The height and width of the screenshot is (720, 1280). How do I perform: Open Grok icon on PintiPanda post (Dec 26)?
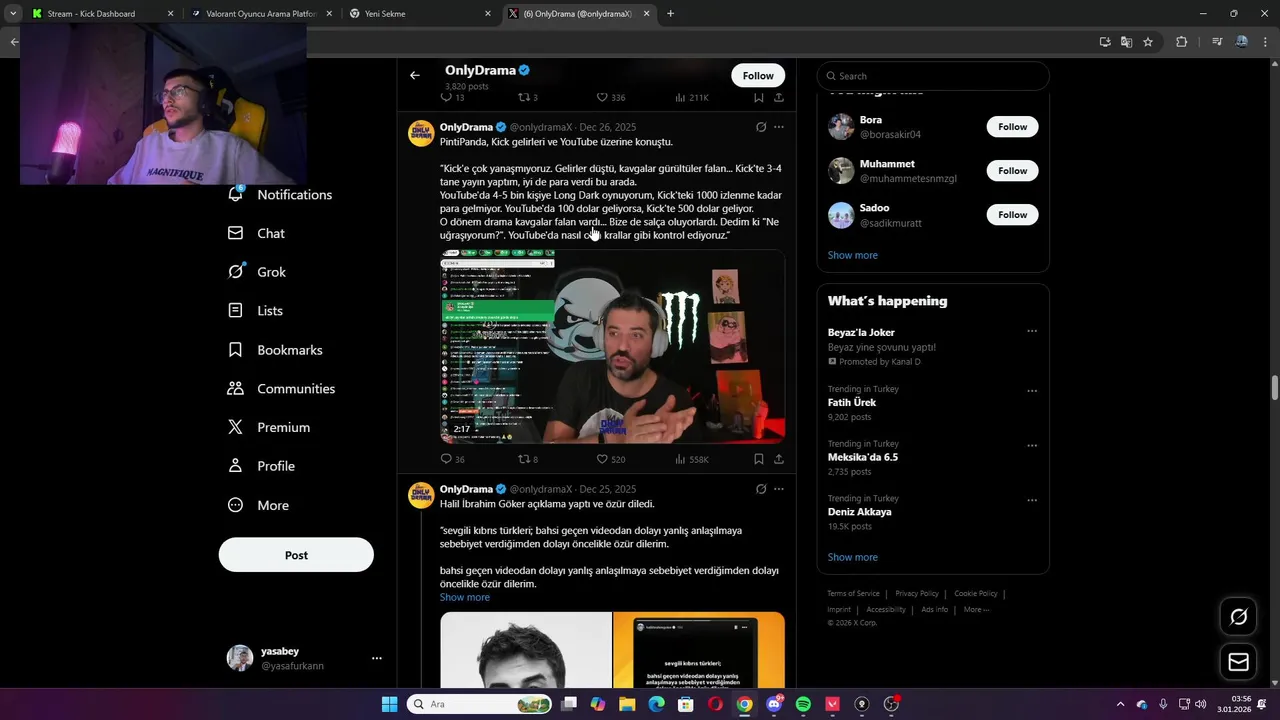761,127
